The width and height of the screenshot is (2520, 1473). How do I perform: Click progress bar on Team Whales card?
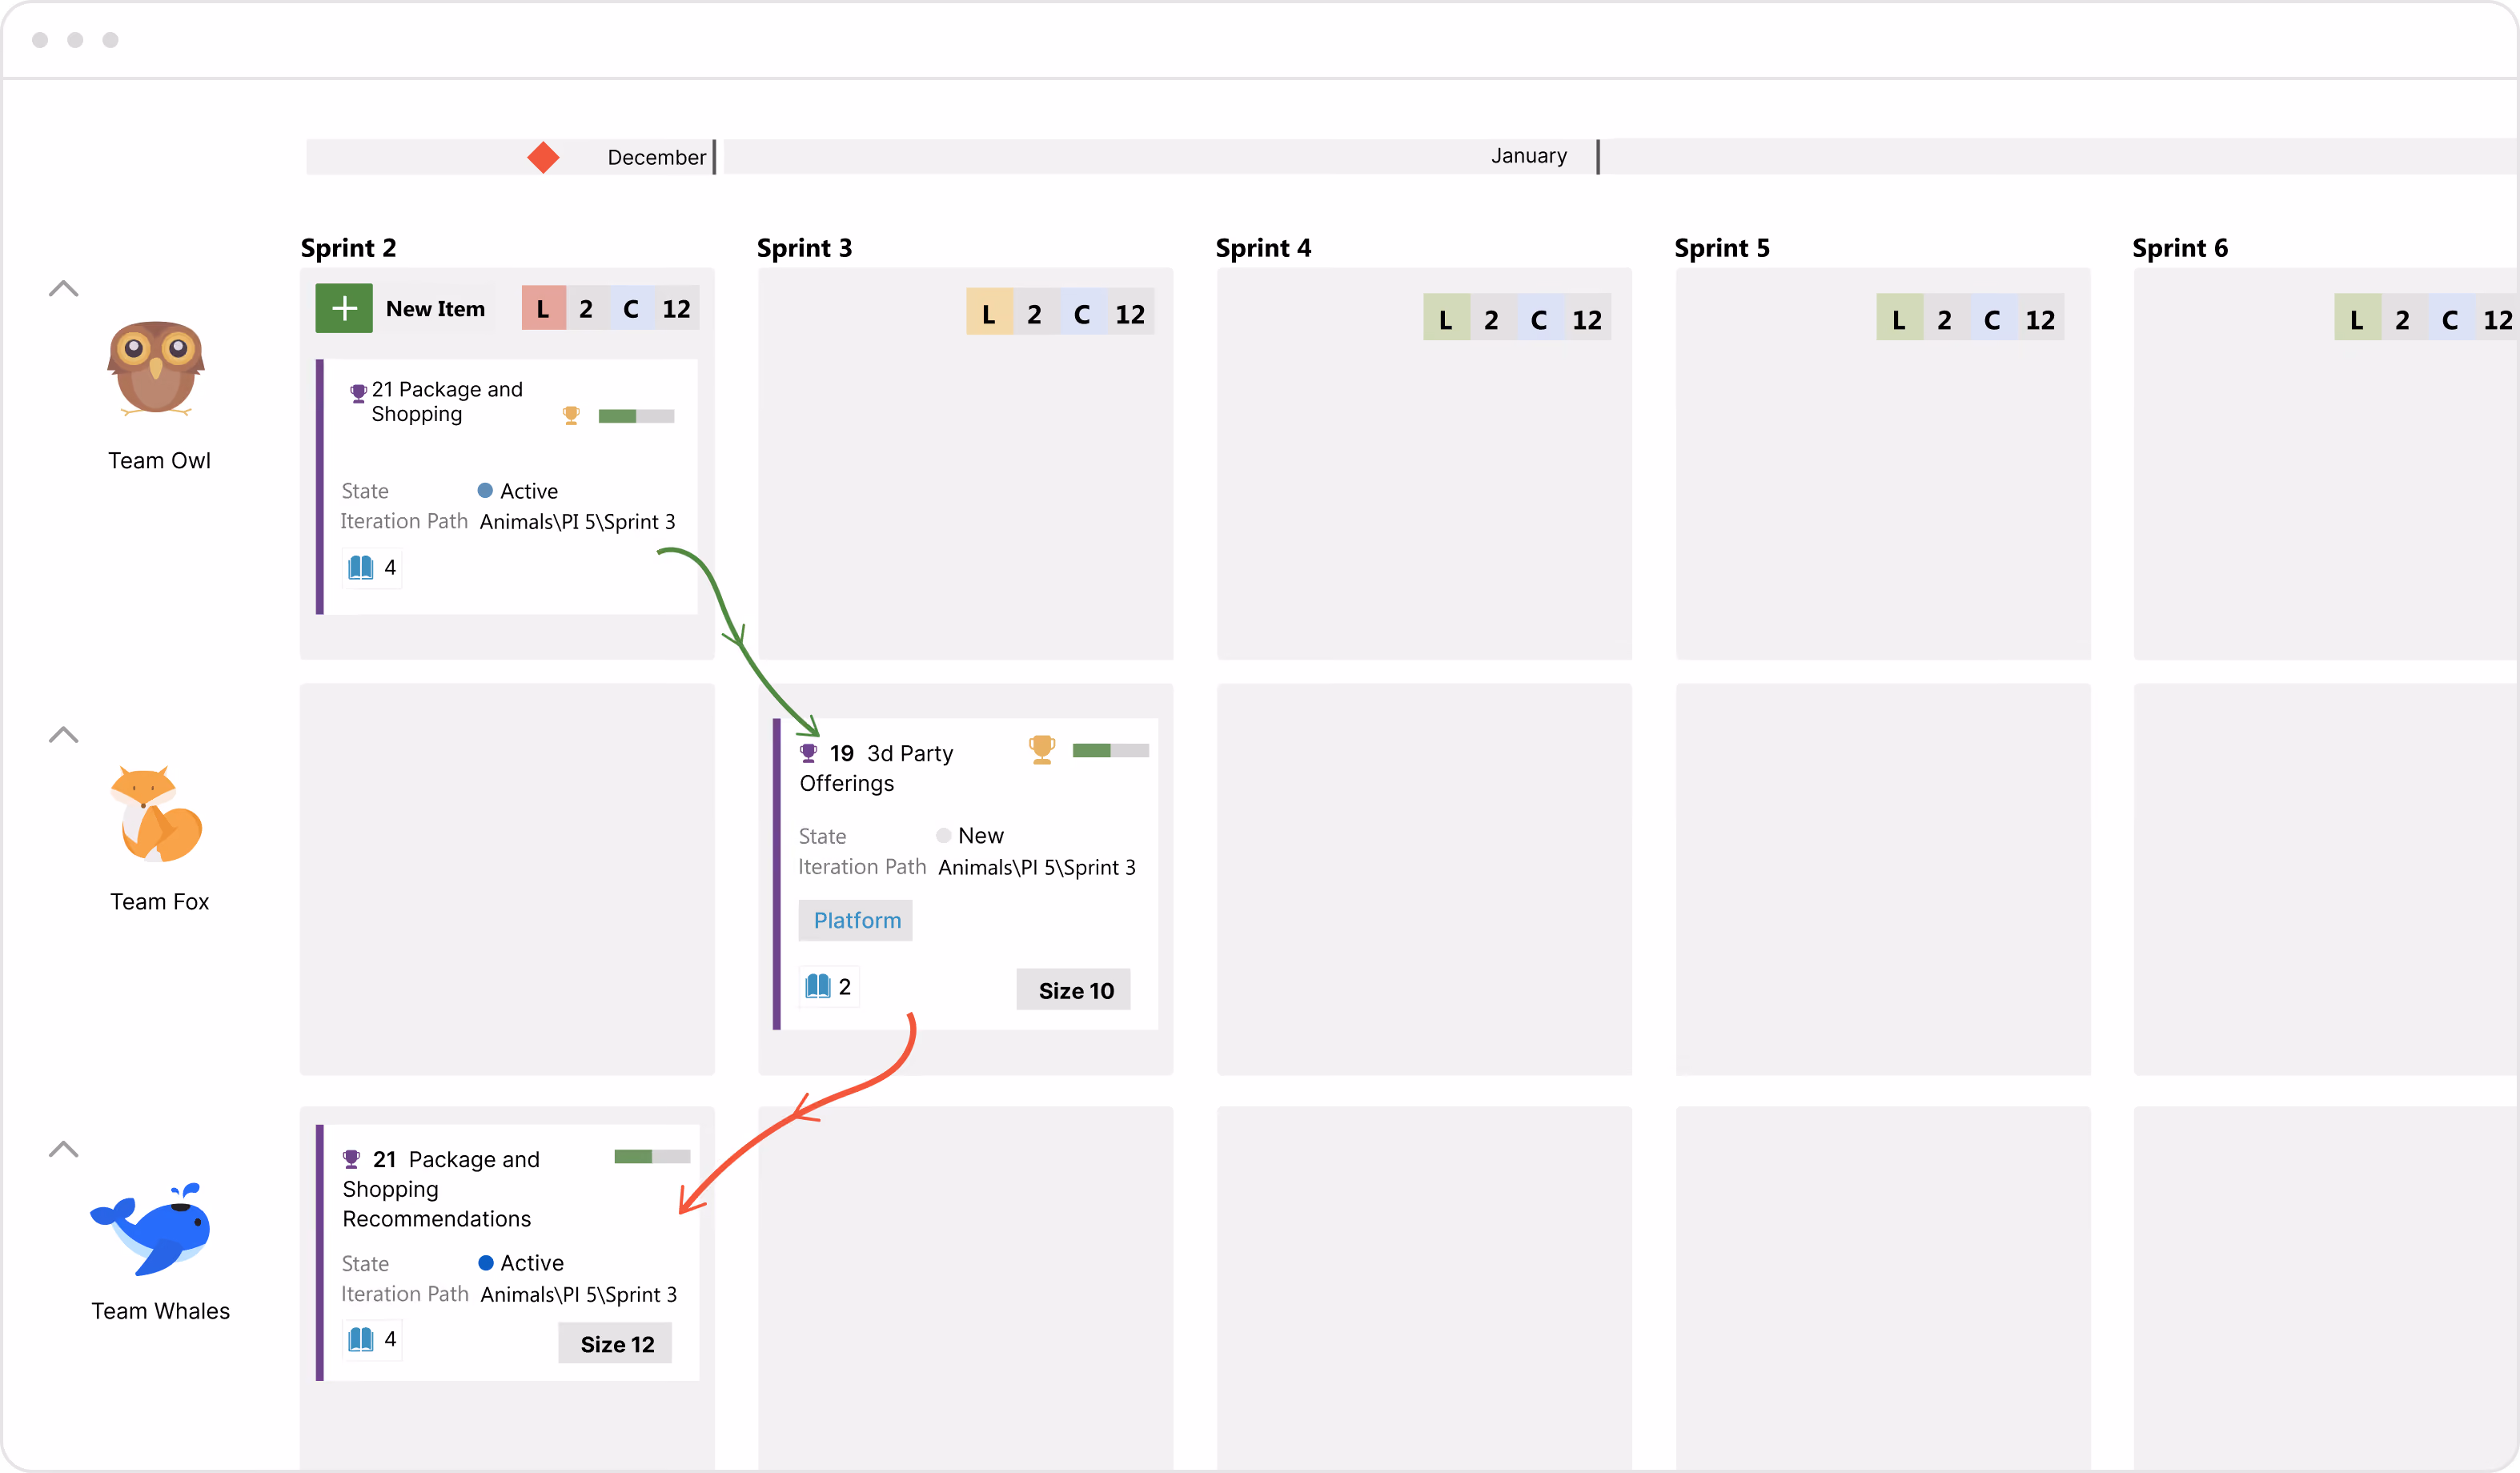coord(652,1157)
